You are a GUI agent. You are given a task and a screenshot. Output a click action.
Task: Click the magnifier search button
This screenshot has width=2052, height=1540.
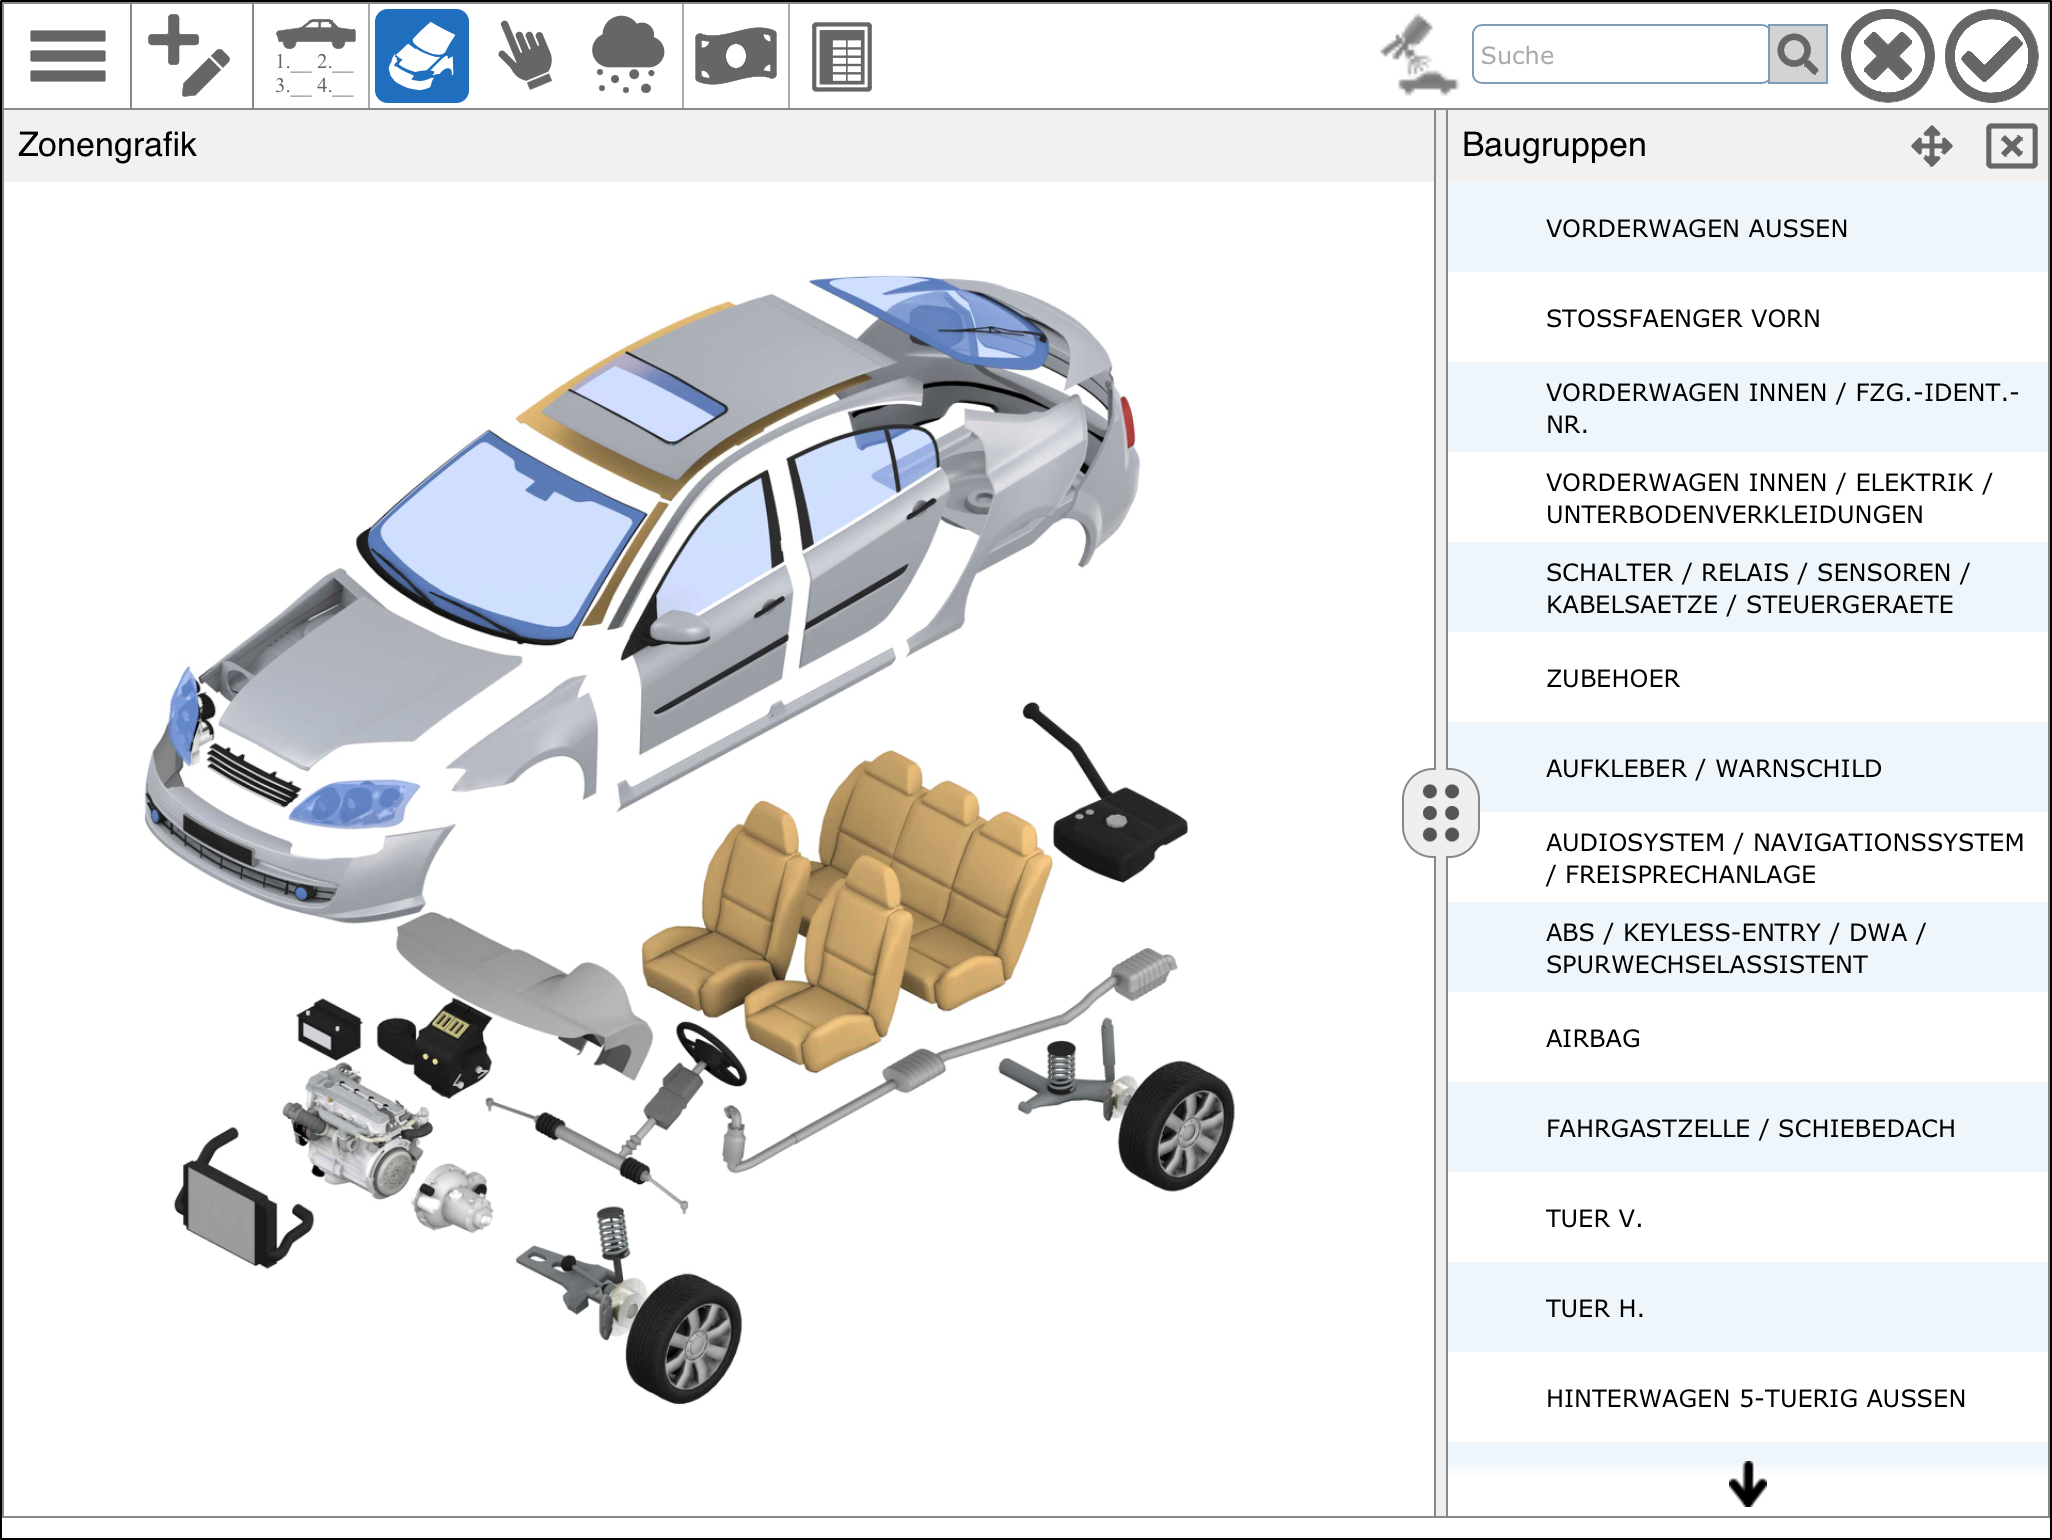pyautogui.click(x=1797, y=55)
